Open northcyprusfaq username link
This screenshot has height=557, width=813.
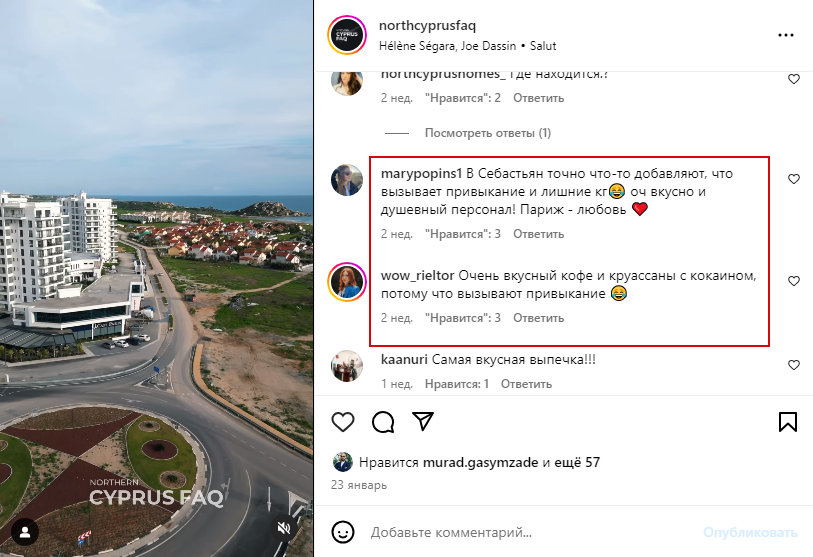point(427,25)
